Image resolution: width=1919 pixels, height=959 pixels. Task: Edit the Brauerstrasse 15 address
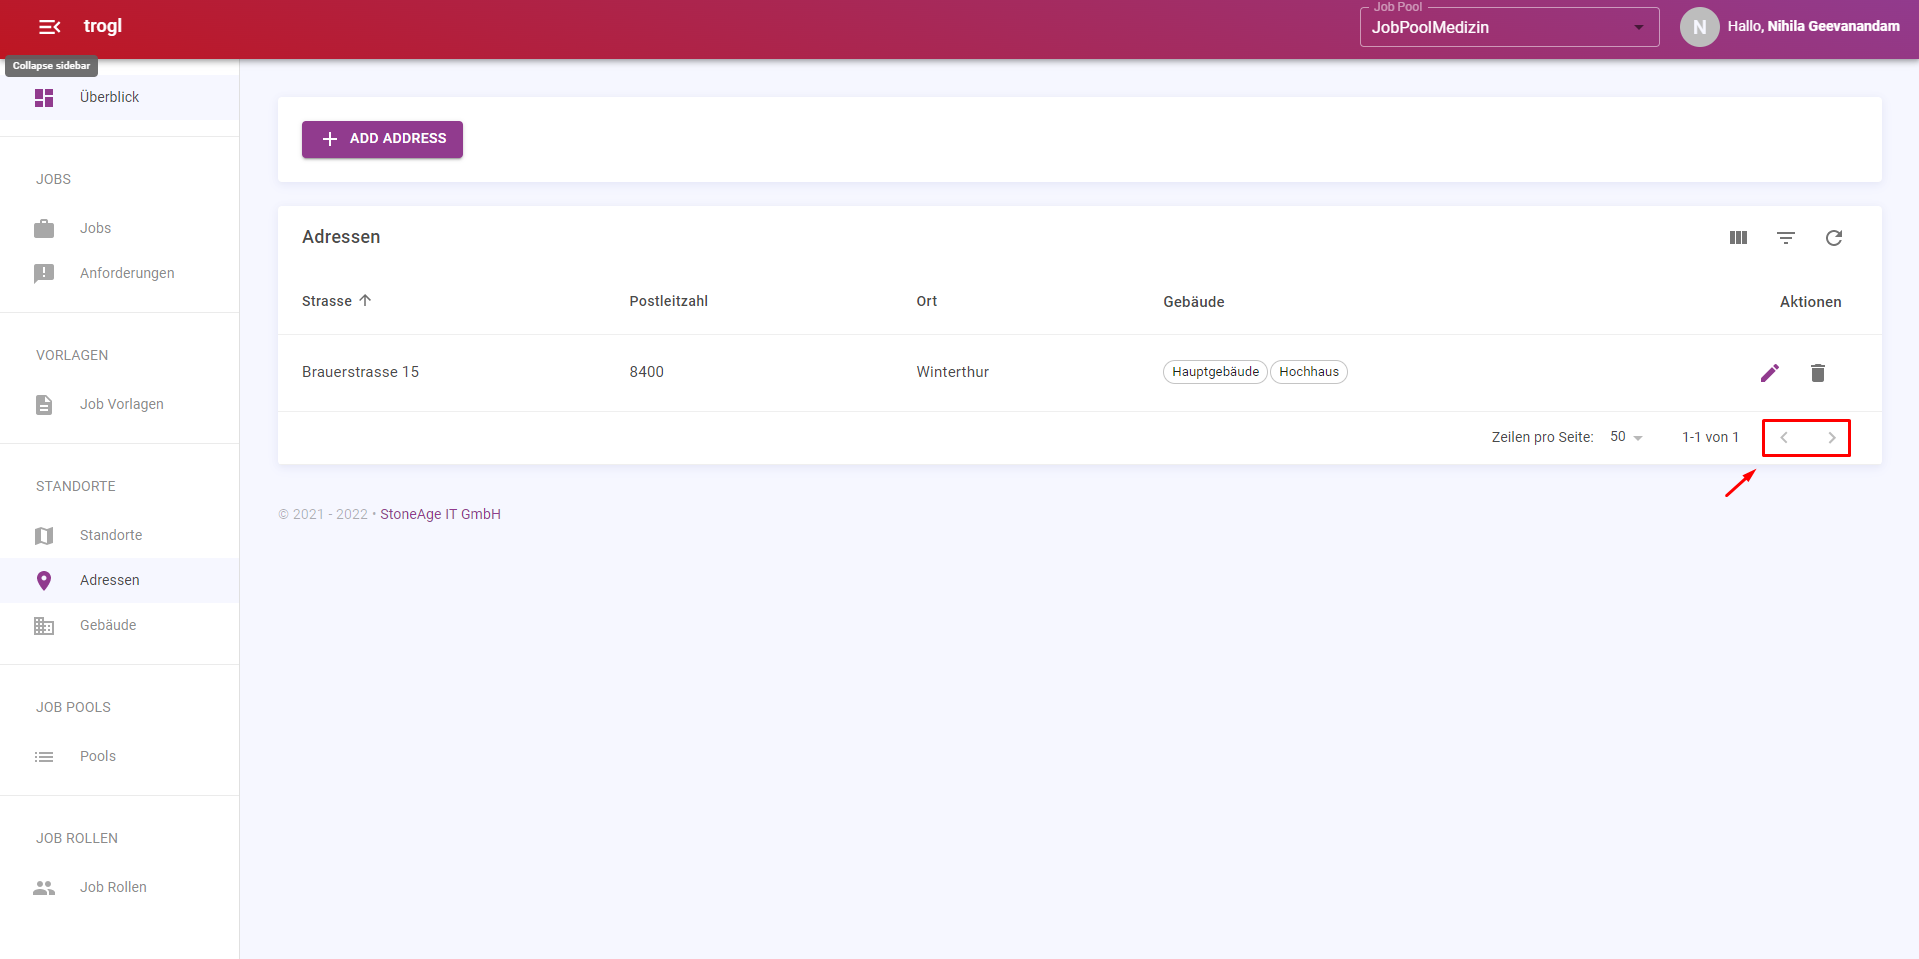click(x=1770, y=372)
